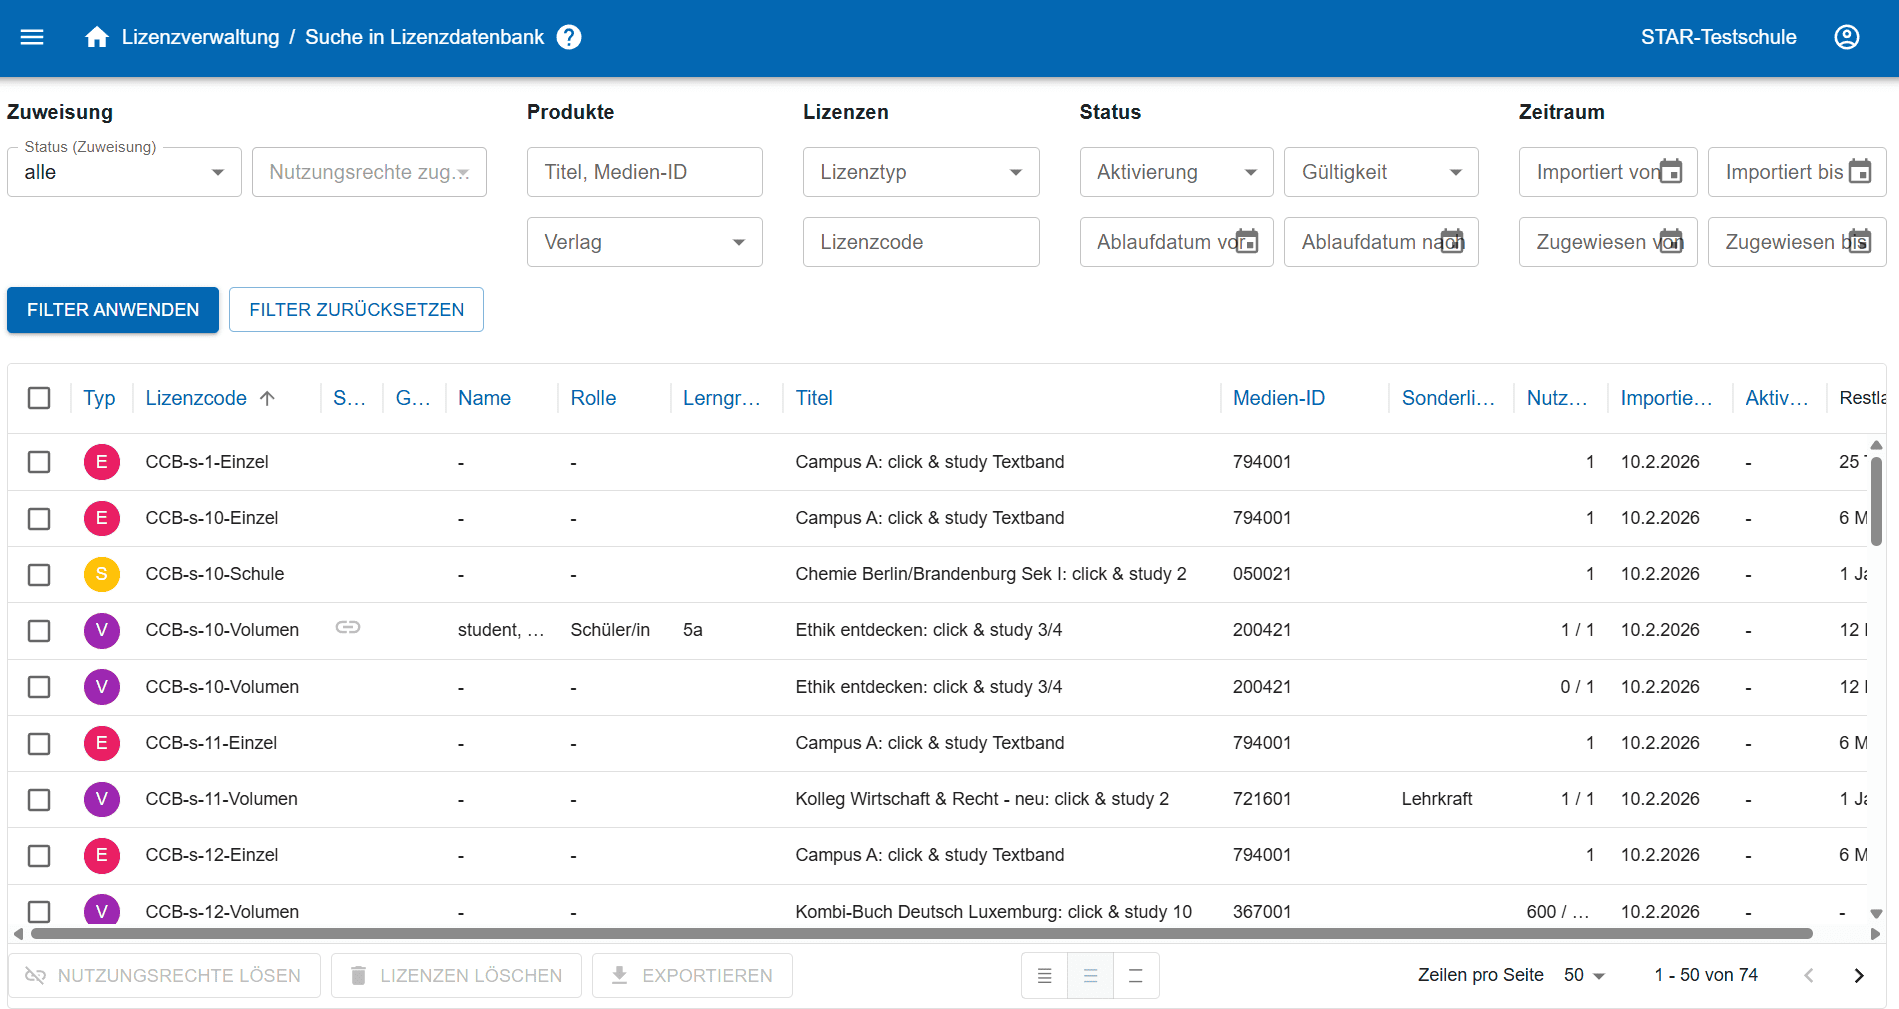
Task: Check the CCB-s-10-Schule row checkbox
Action: 39,575
